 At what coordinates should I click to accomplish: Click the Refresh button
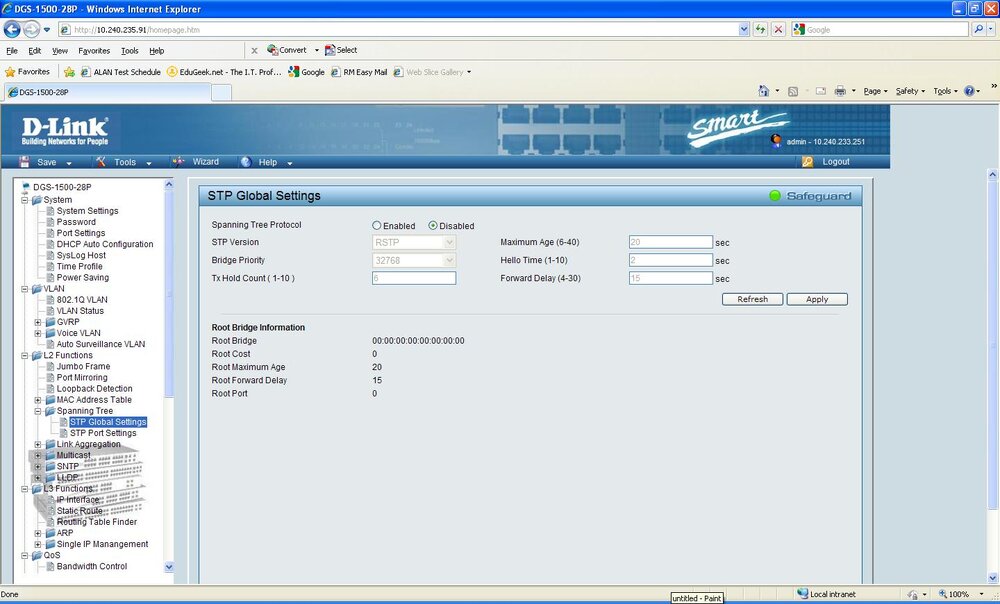(753, 299)
